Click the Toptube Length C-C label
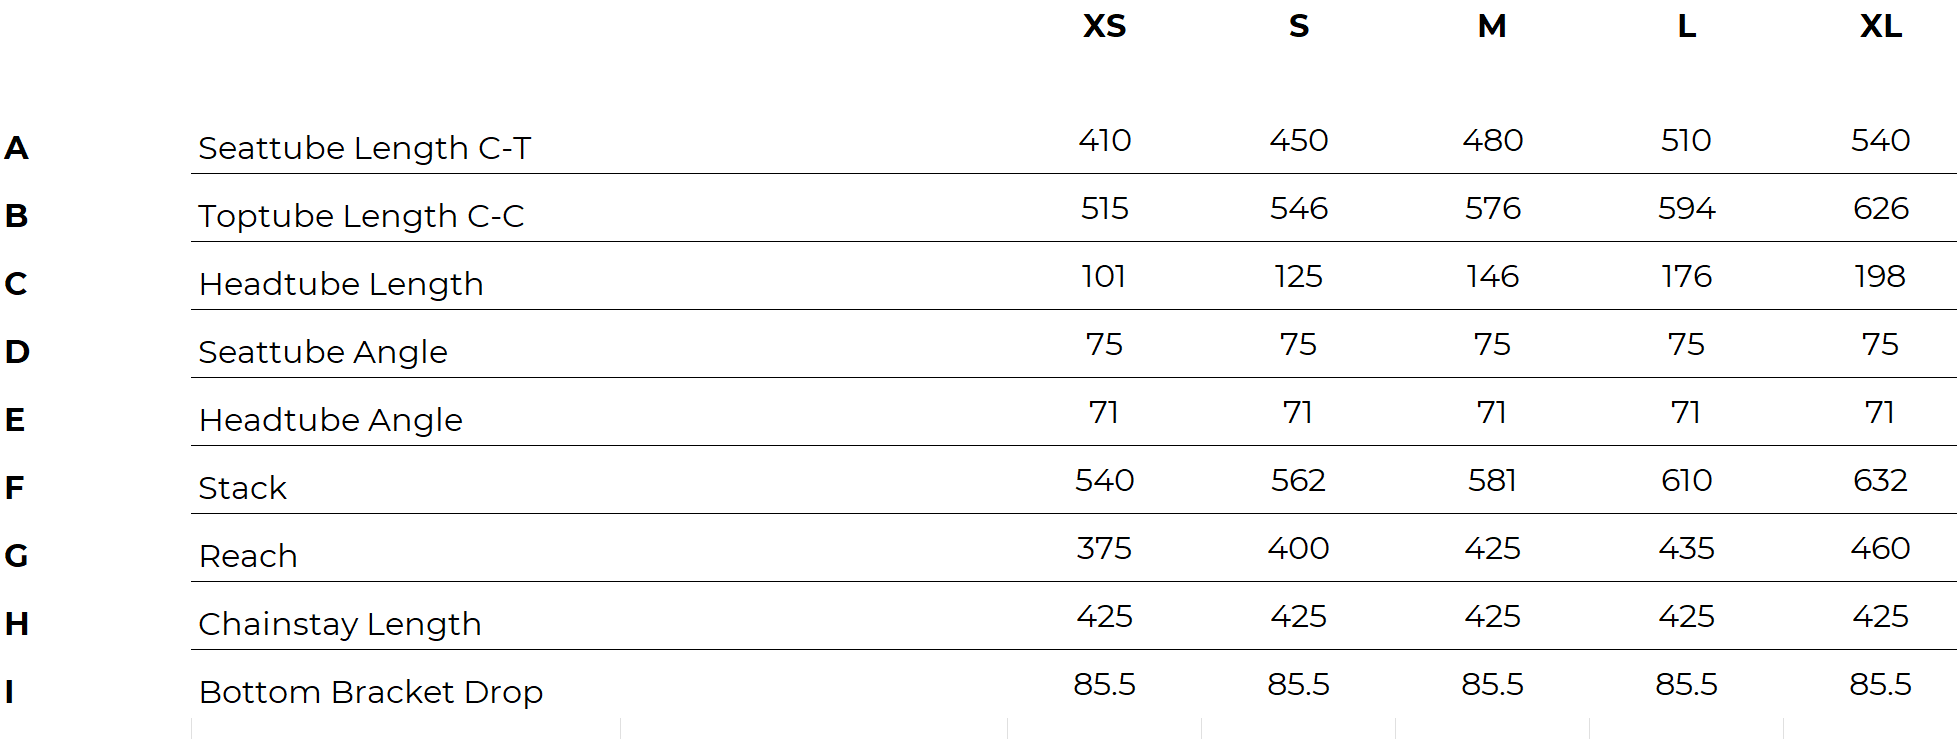This screenshot has width=1957, height=739. [361, 216]
